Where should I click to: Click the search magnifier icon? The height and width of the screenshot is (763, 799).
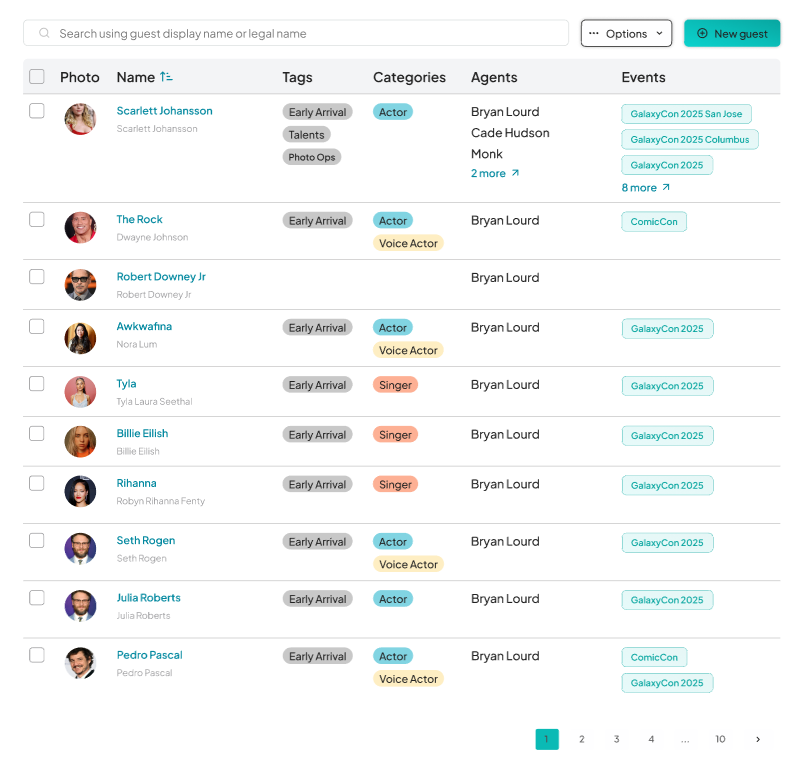(44, 34)
